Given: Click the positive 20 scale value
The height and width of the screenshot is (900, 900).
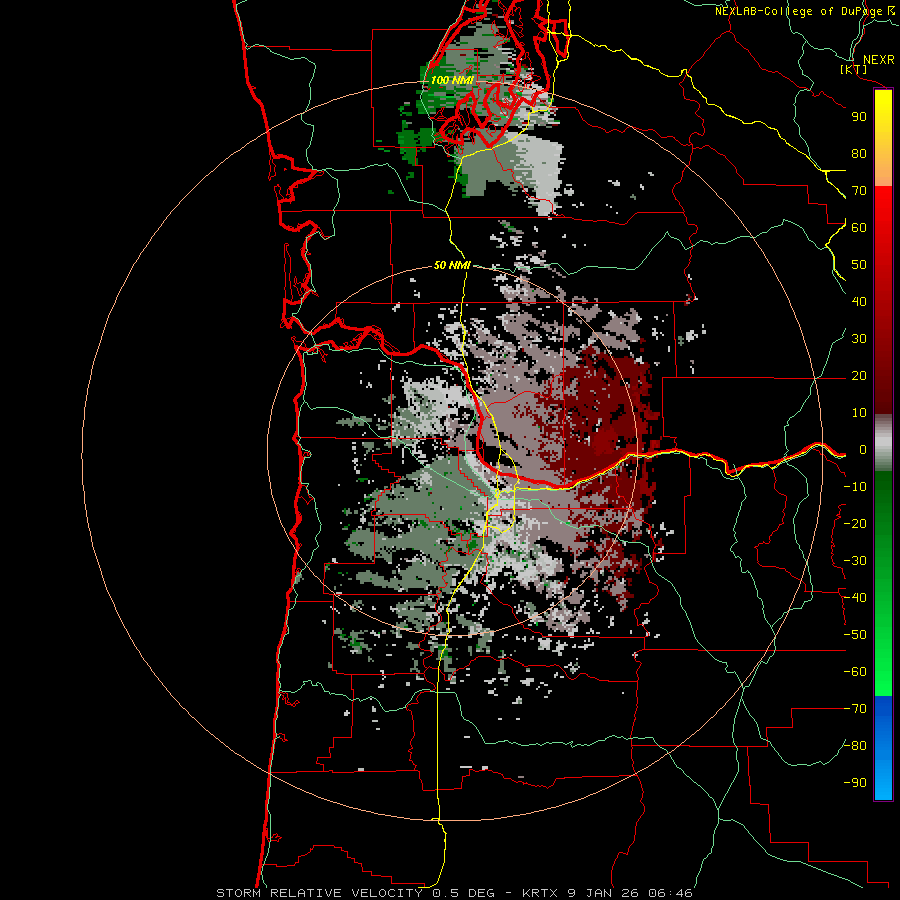Looking at the screenshot, I should 859,375.
